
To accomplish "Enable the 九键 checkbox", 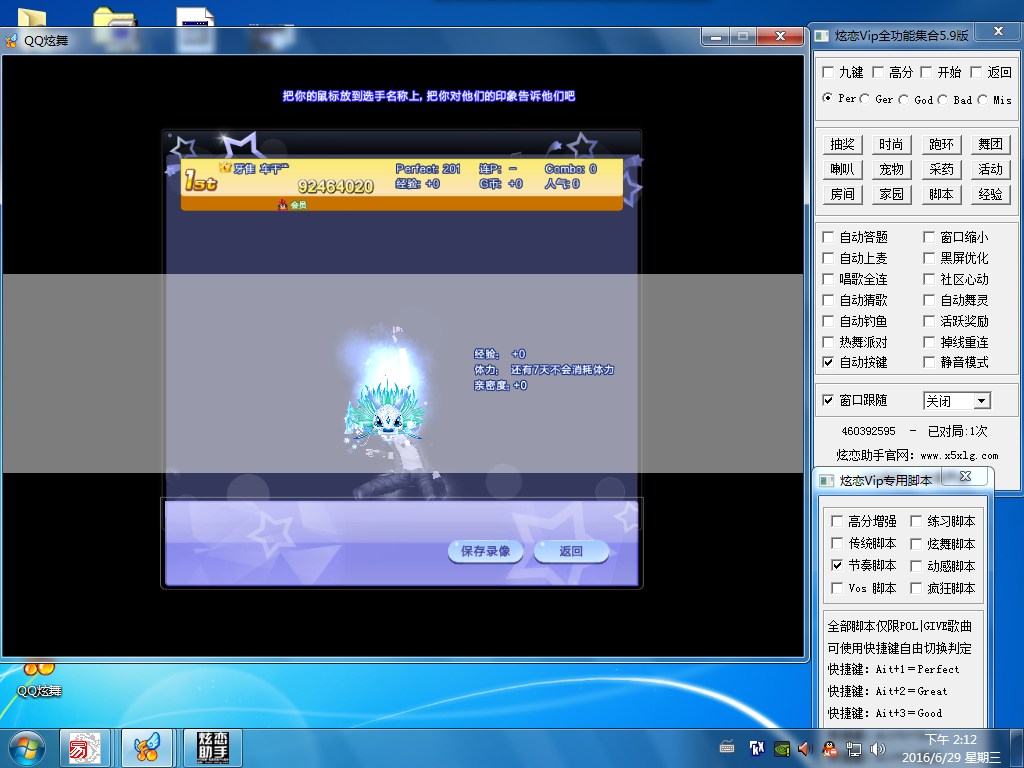I will (x=828, y=72).
